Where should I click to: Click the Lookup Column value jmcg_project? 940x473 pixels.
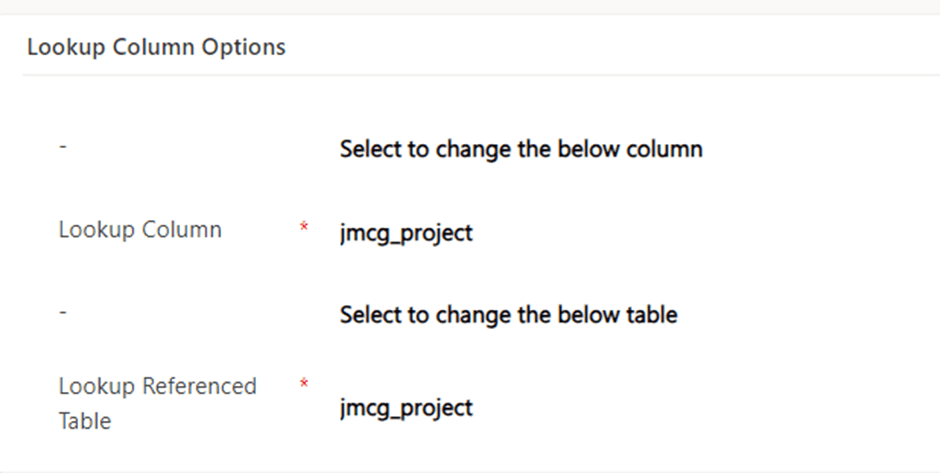406,233
